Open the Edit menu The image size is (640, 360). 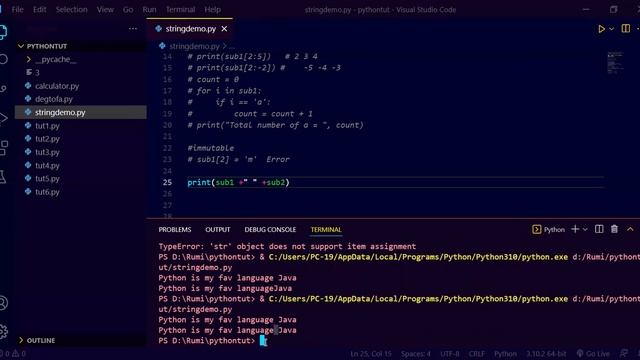(x=40, y=9)
